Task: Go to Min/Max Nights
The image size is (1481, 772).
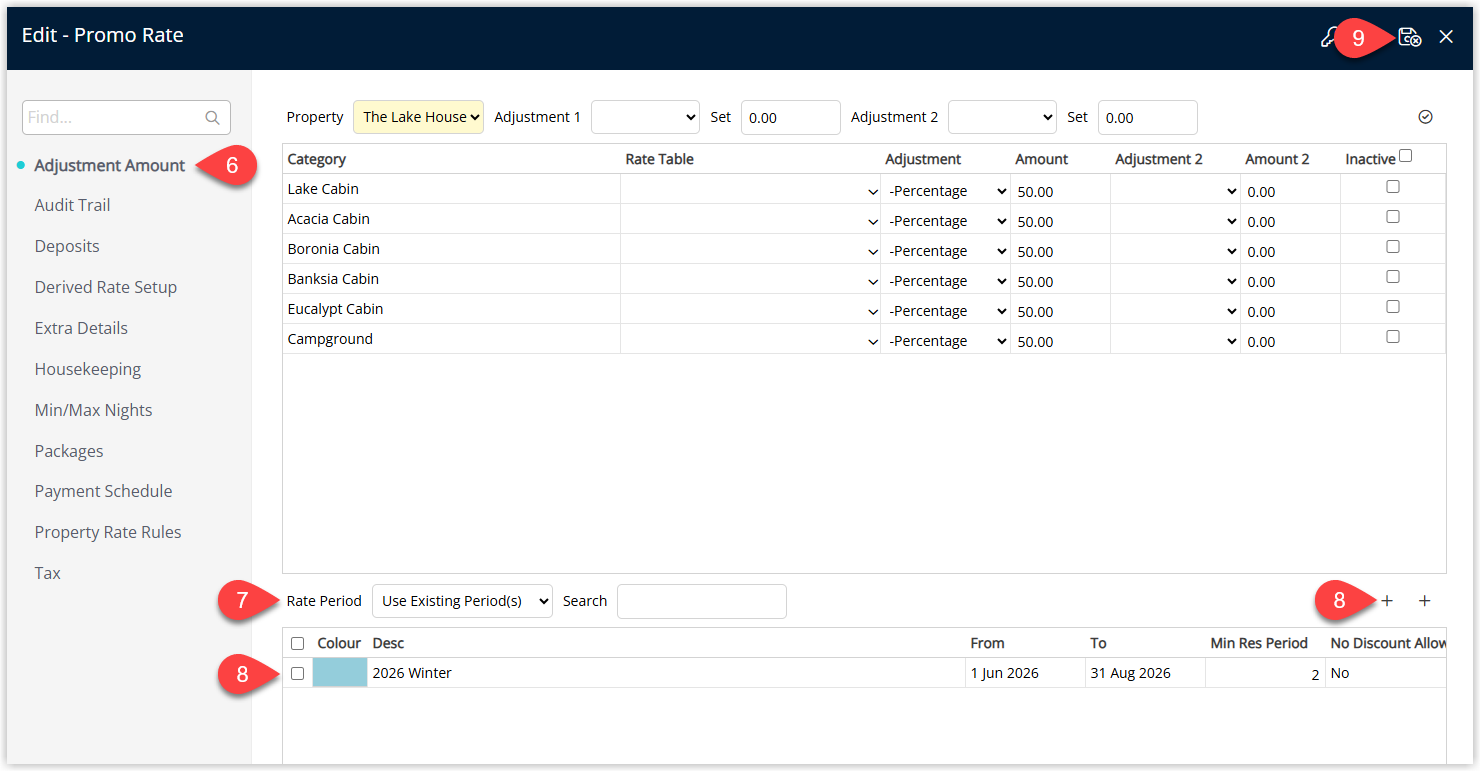Action: [x=93, y=410]
